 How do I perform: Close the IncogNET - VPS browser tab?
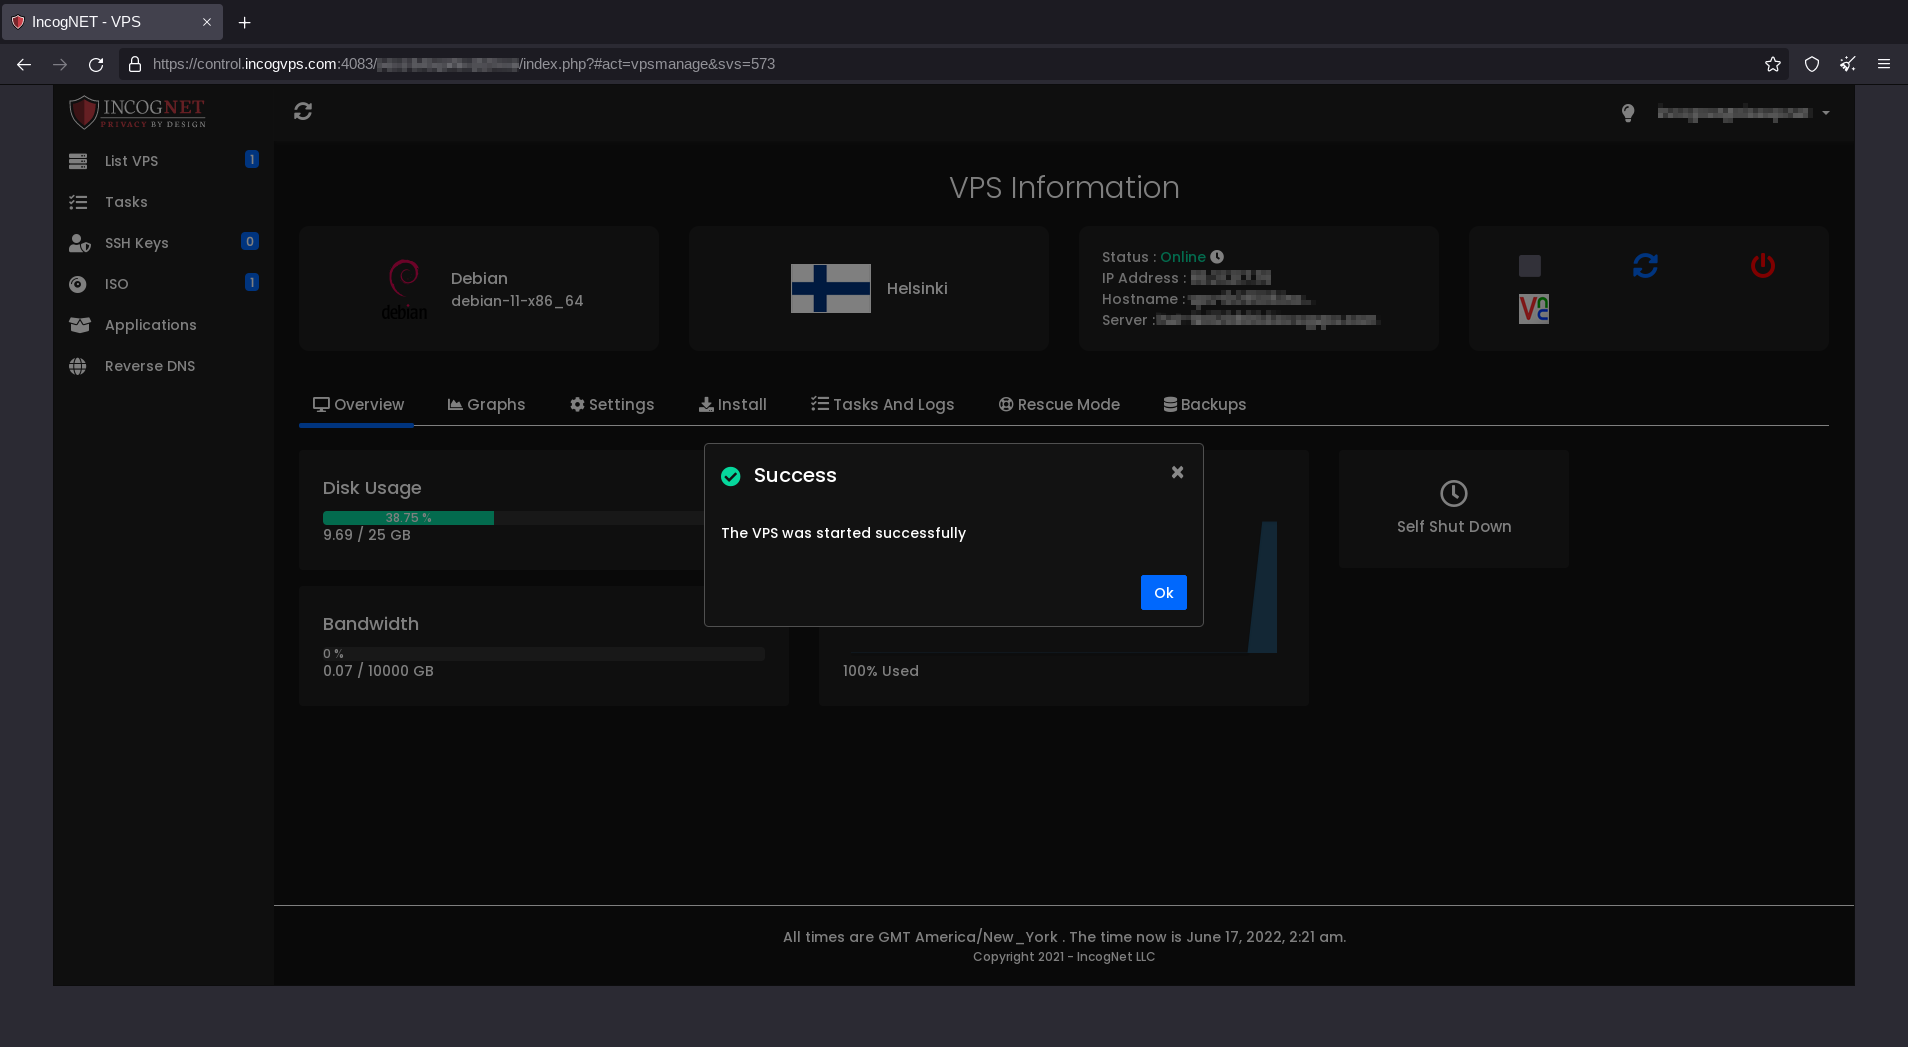[x=207, y=22]
